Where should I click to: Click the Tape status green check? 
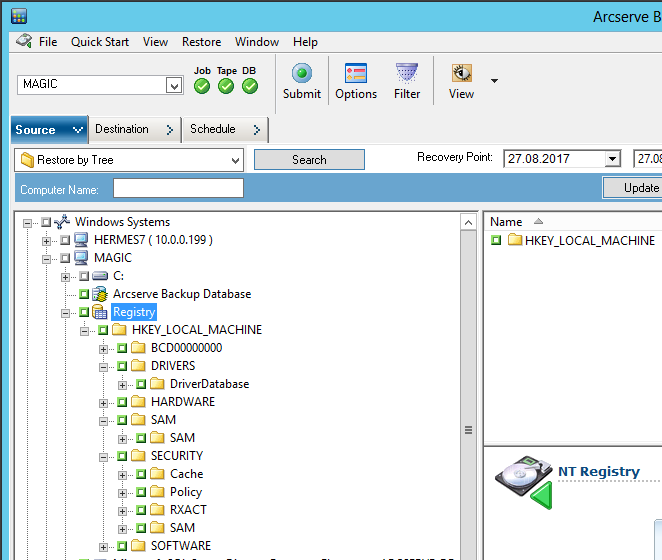tap(226, 86)
